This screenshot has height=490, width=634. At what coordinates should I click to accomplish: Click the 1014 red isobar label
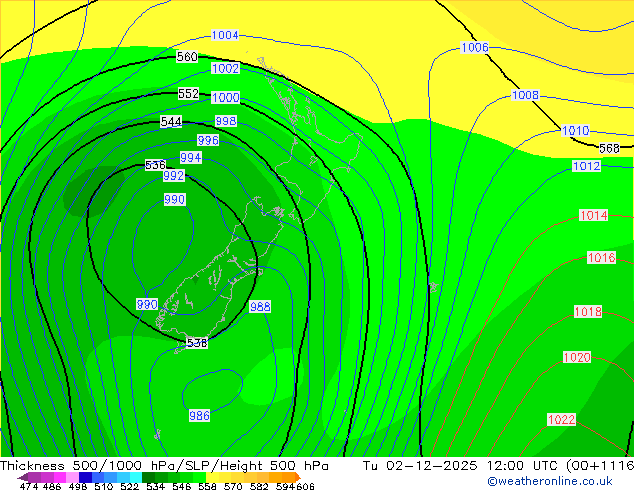pos(593,216)
